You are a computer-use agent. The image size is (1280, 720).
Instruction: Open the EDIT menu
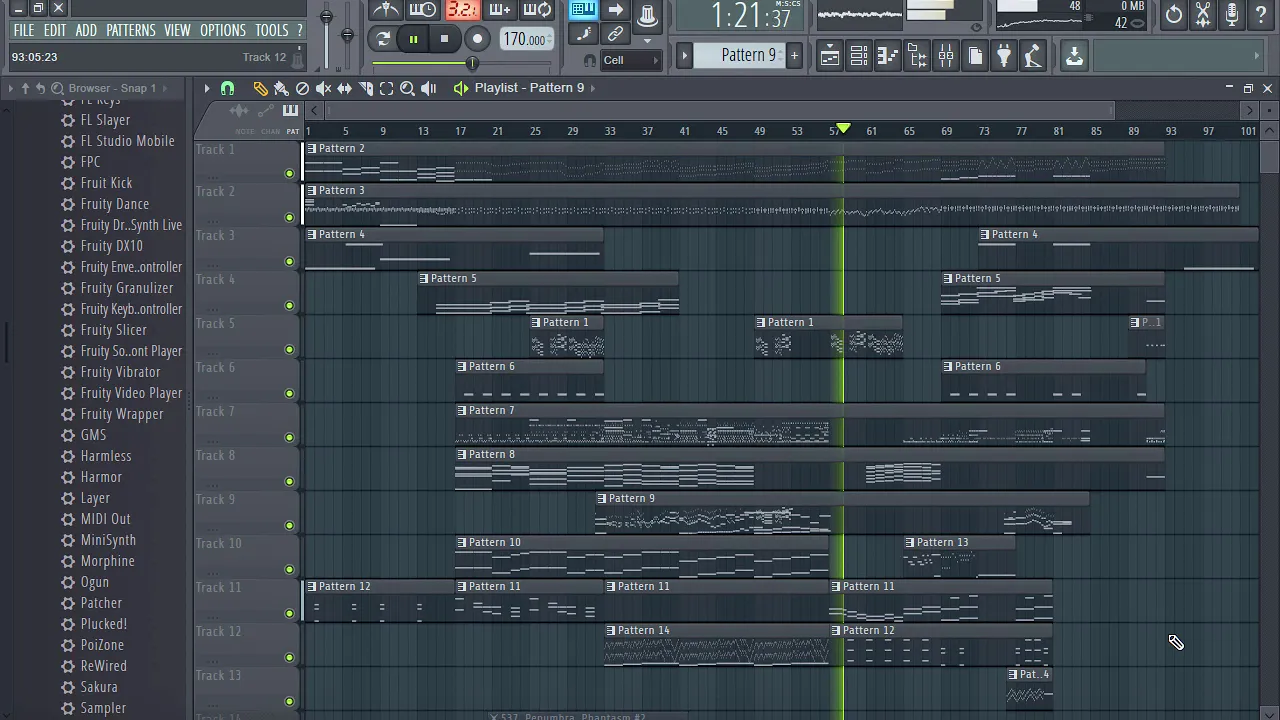pos(55,30)
